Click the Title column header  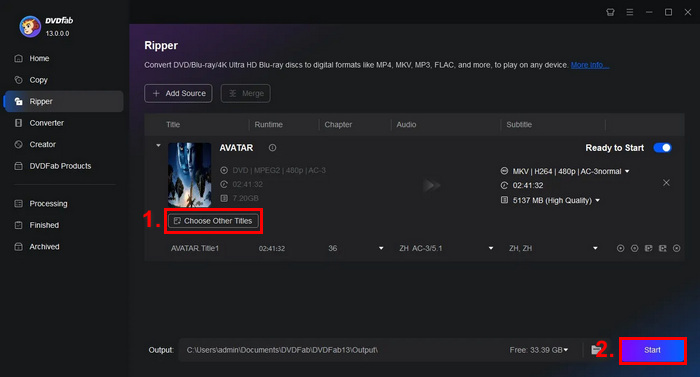pos(173,125)
